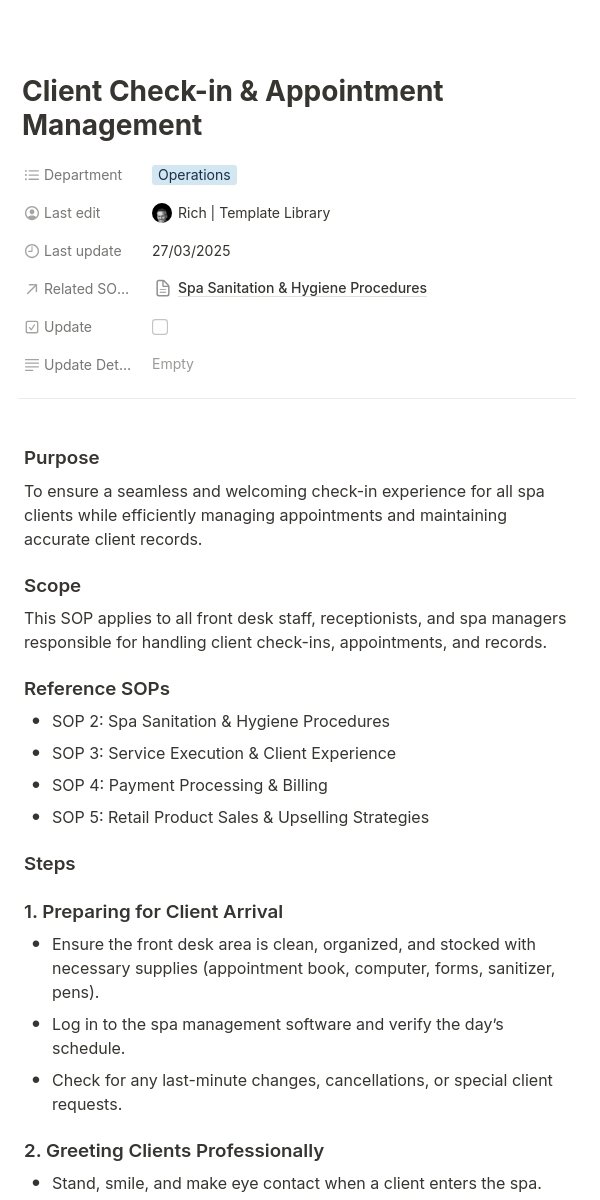Image resolution: width=600 pixels, height=1200 pixels.
Task: Click the Reference SOPs heading
Action: pyautogui.click(x=97, y=689)
